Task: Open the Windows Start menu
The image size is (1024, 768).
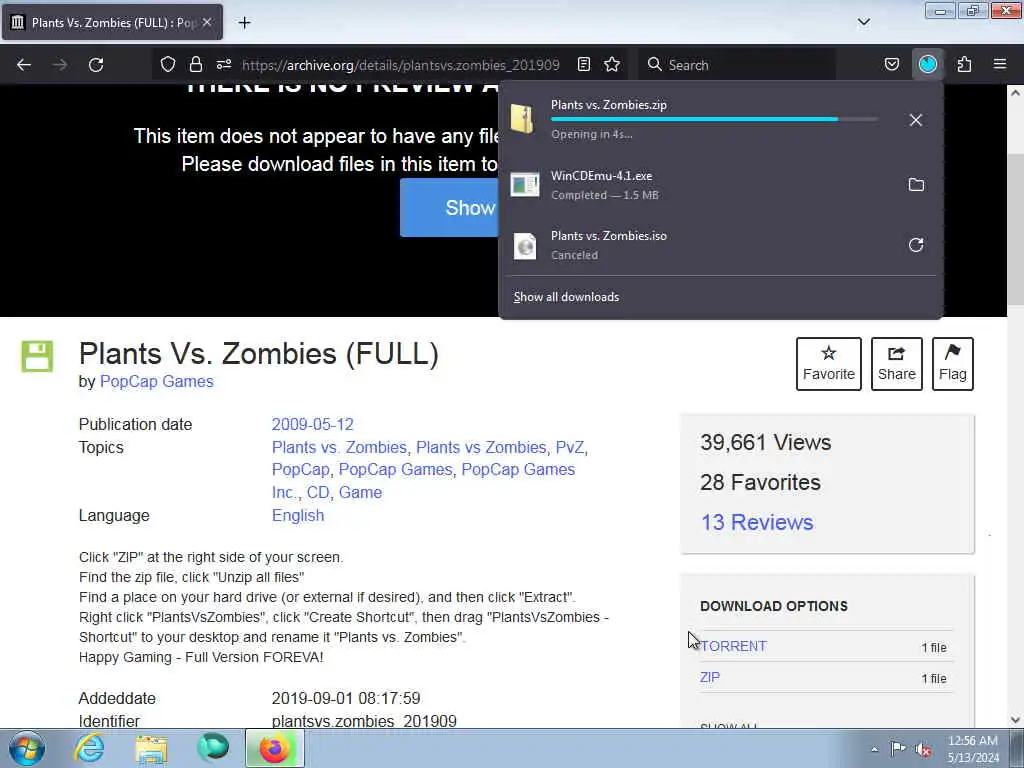Action: click(27, 748)
